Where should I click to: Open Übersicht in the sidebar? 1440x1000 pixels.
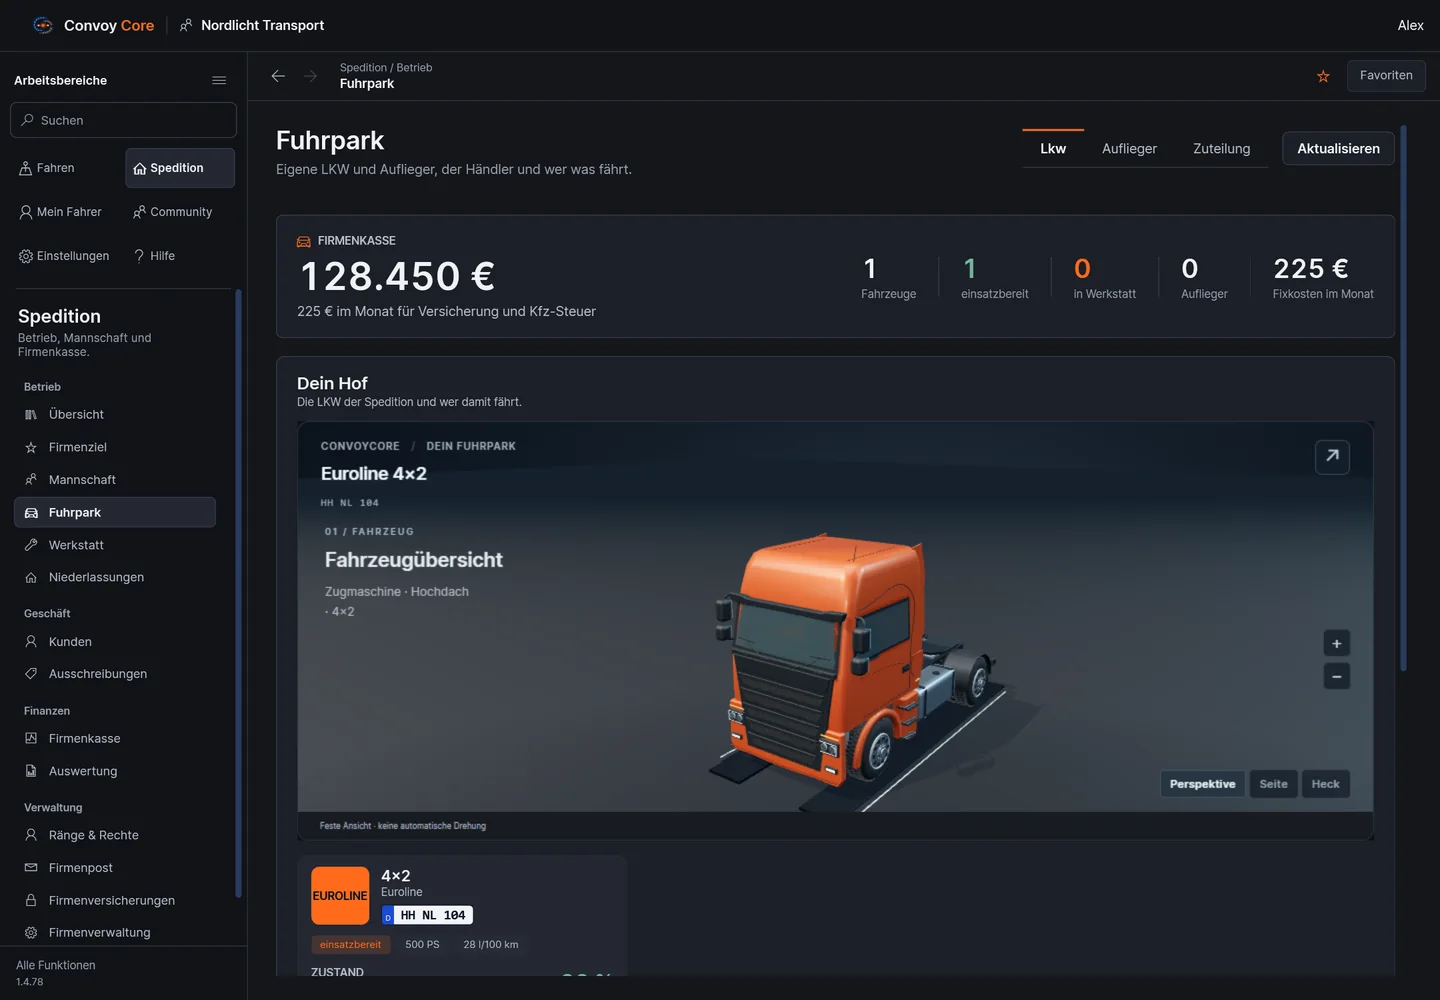pyautogui.click(x=115, y=414)
